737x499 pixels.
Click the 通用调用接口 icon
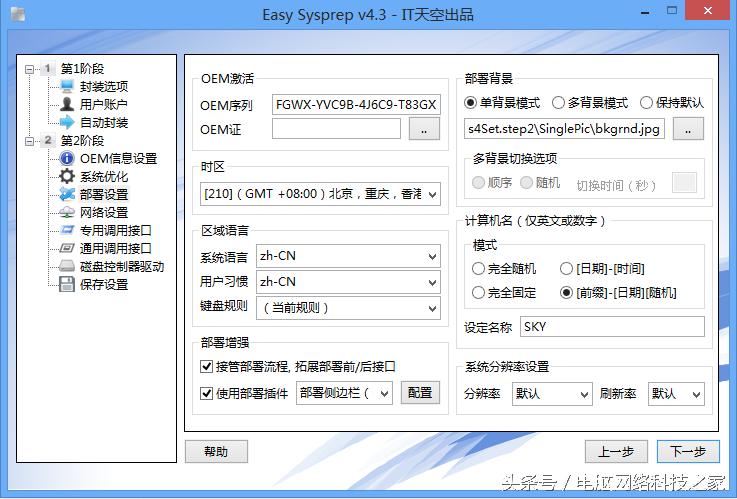pyautogui.click(x=67, y=248)
